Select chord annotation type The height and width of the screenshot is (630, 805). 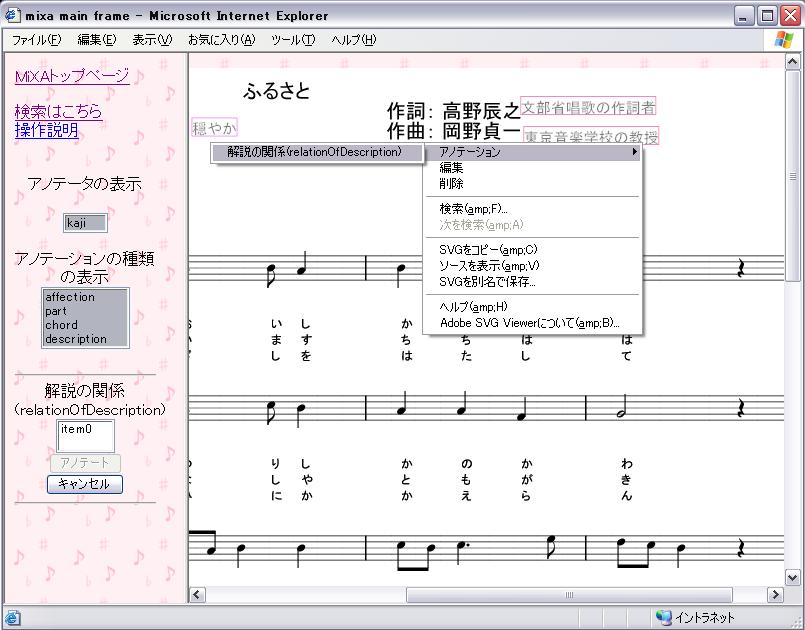85,325
